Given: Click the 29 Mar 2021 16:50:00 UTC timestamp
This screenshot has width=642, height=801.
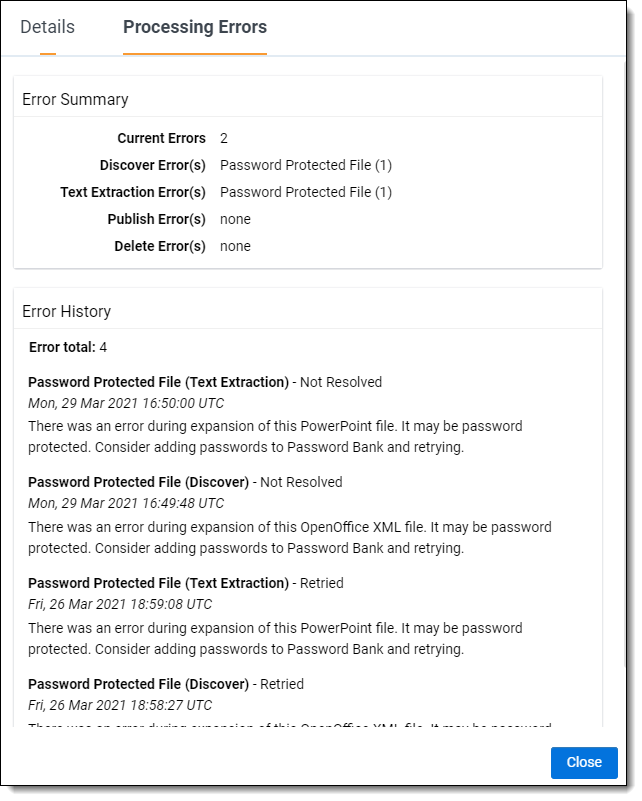Looking at the screenshot, I should tap(126, 403).
